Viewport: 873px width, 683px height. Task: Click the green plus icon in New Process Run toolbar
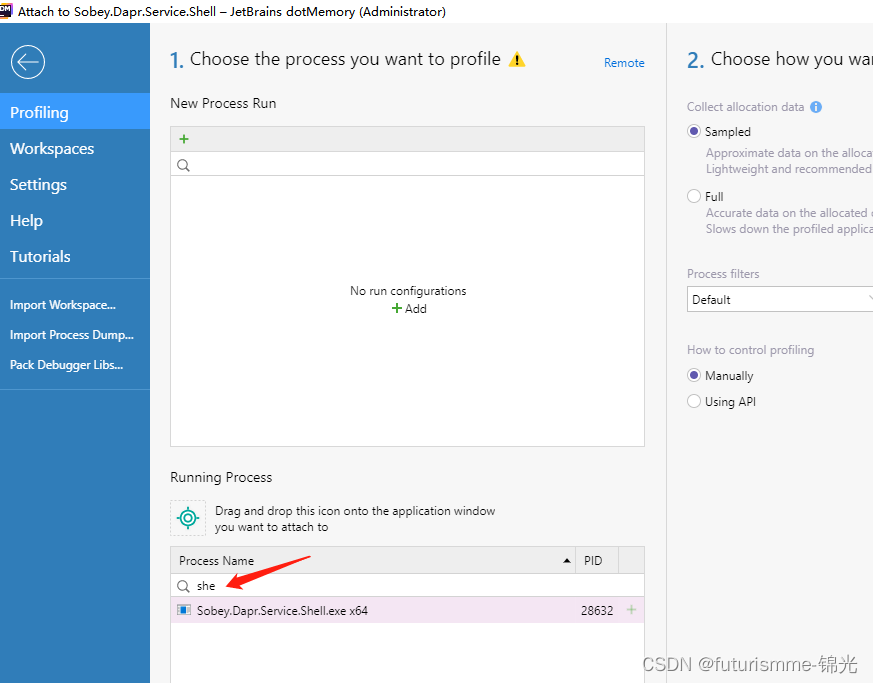184,139
